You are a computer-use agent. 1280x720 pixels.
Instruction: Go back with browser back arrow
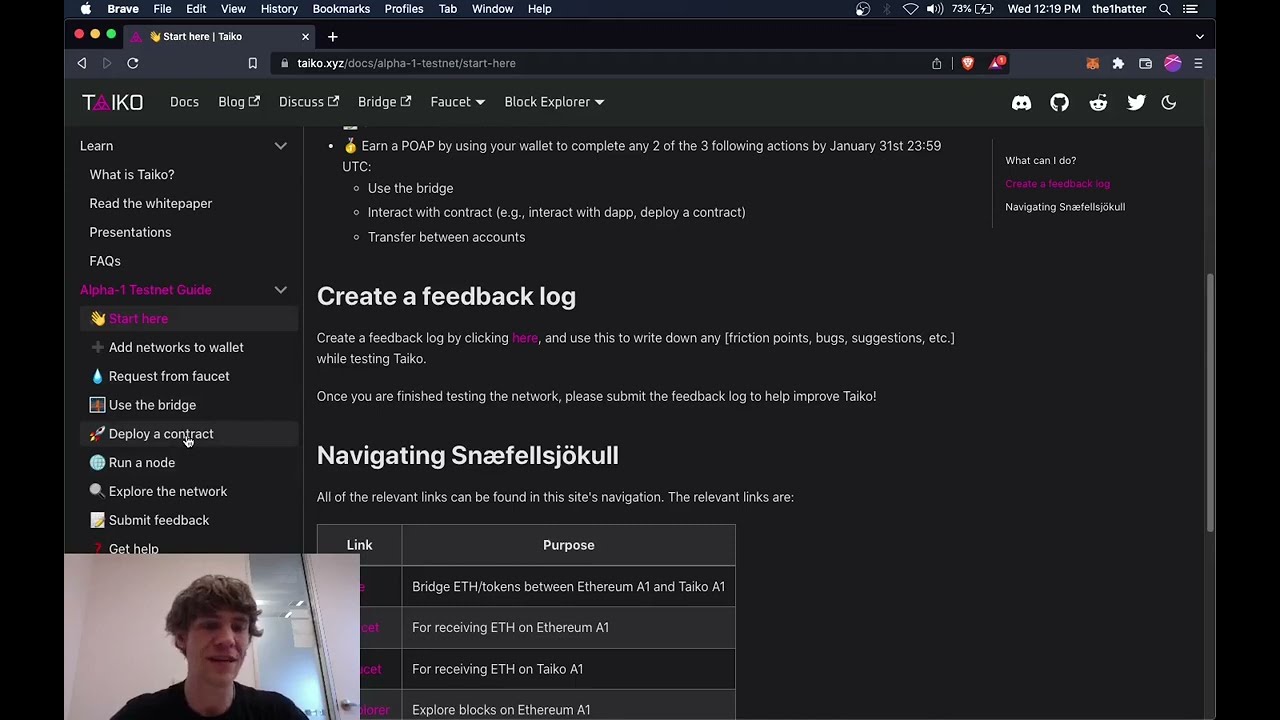pos(82,63)
